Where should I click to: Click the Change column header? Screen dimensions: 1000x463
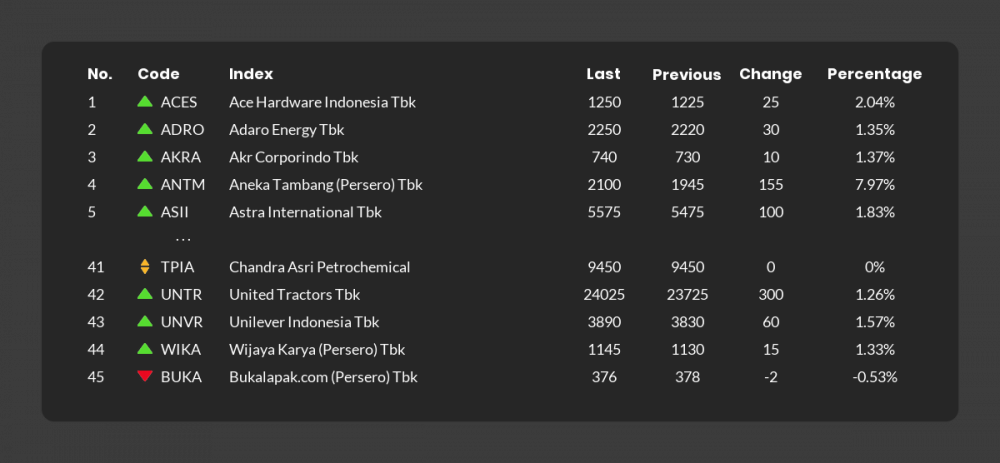(770, 74)
